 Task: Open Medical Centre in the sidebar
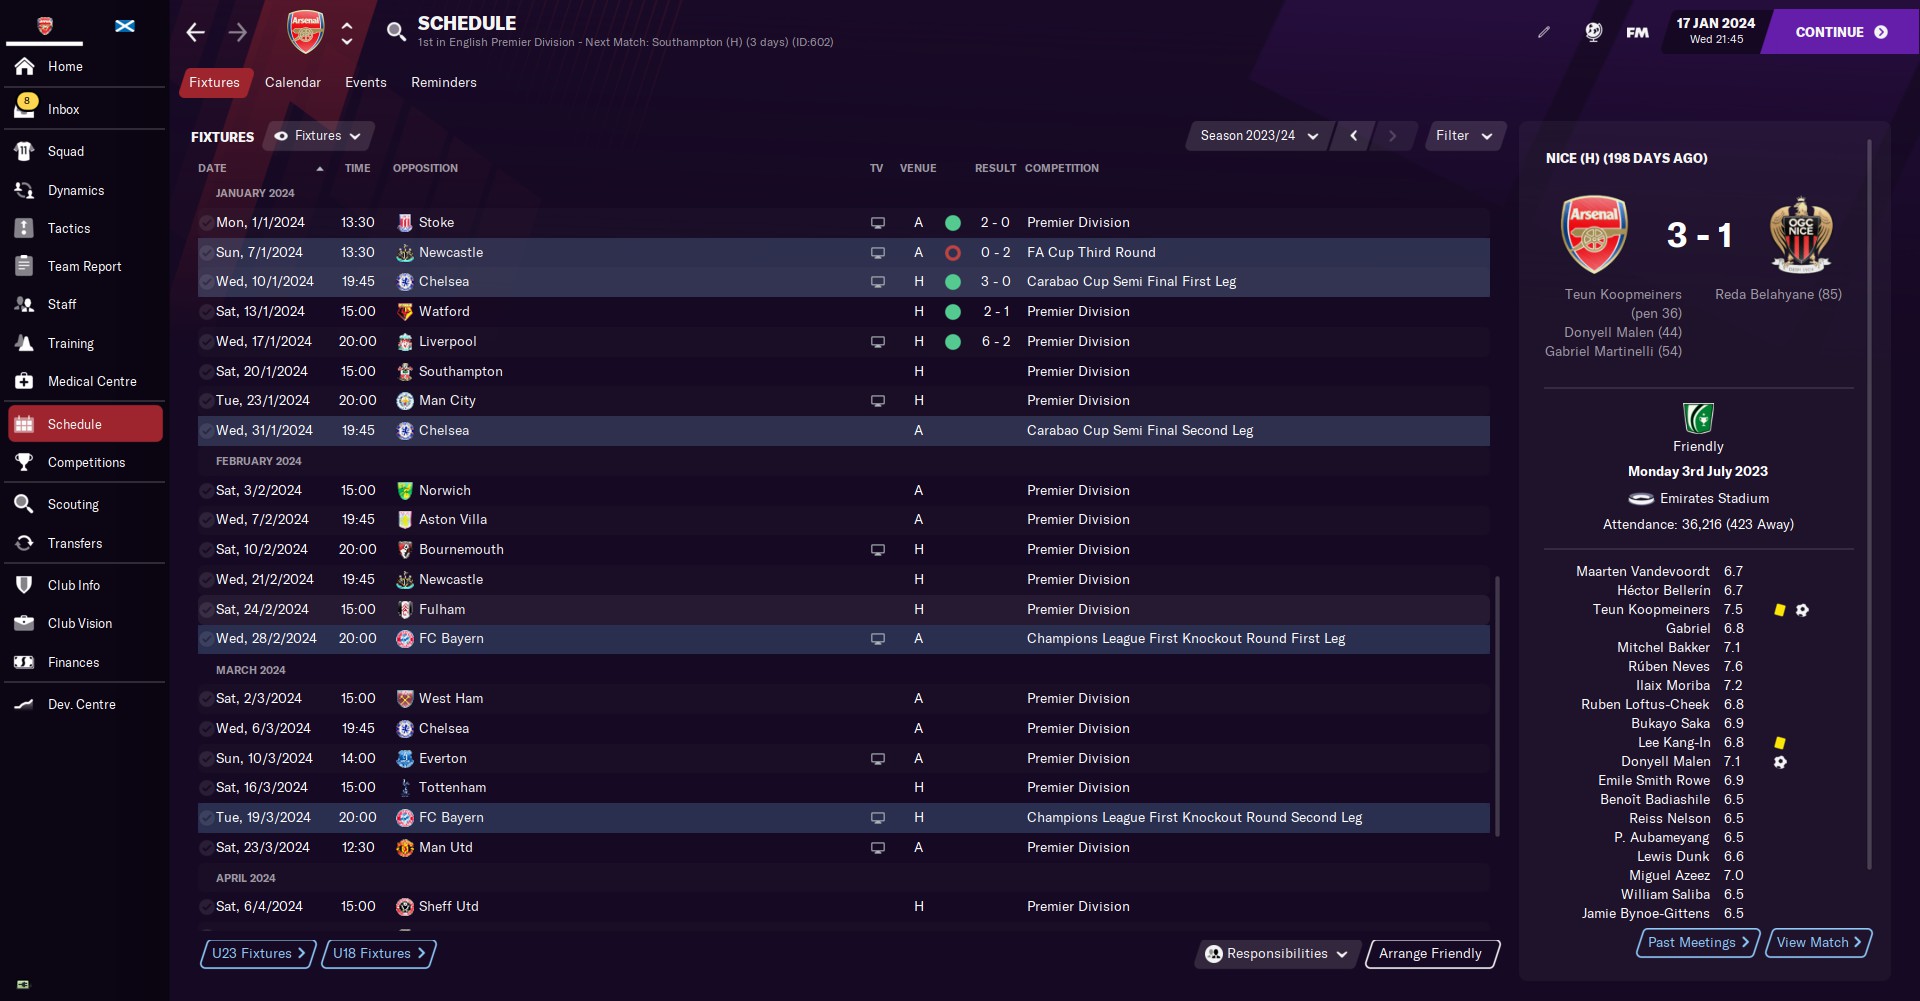92,381
